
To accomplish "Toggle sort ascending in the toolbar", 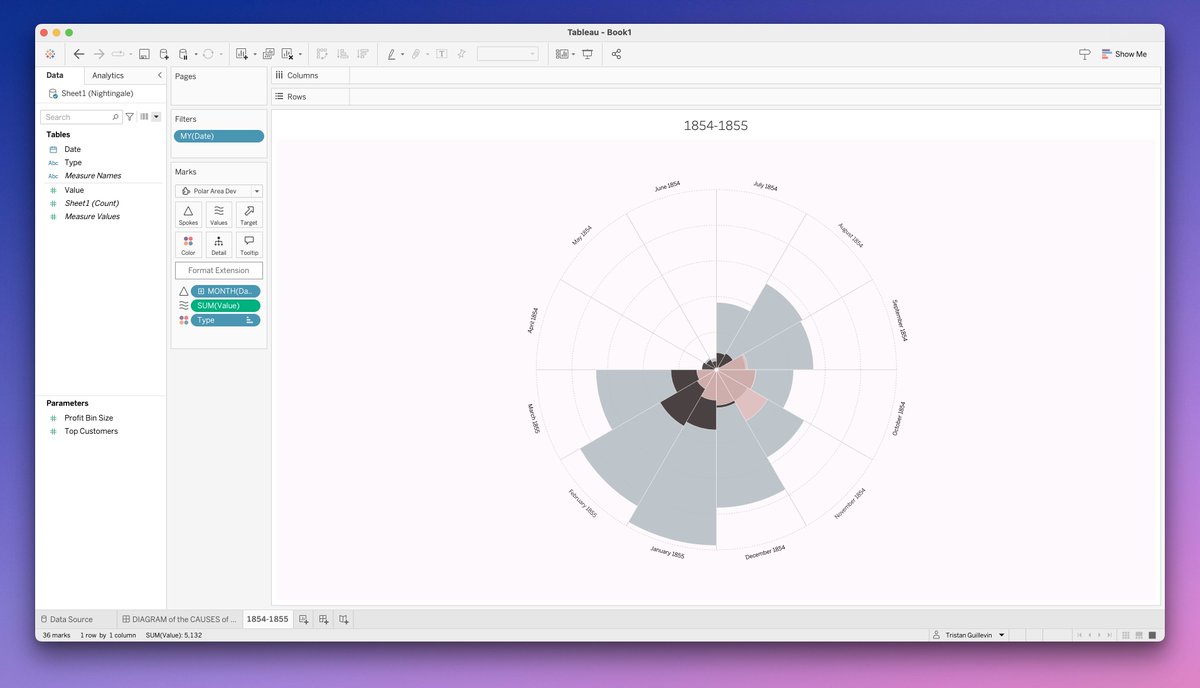I will (340, 54).
